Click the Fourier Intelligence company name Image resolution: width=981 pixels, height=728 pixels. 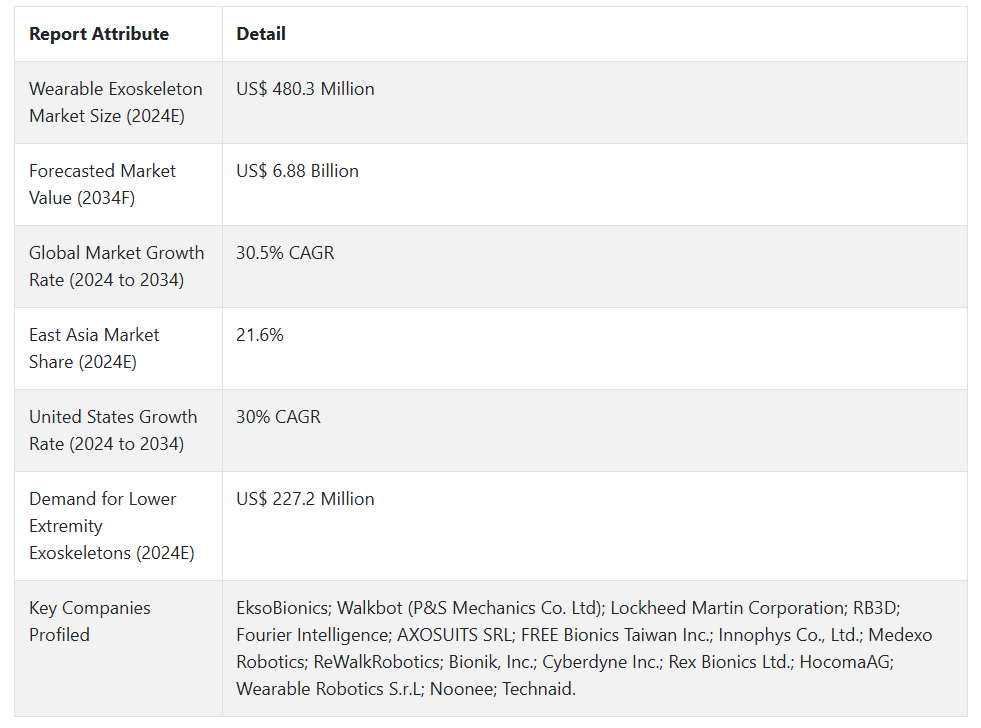coord(311,635)
